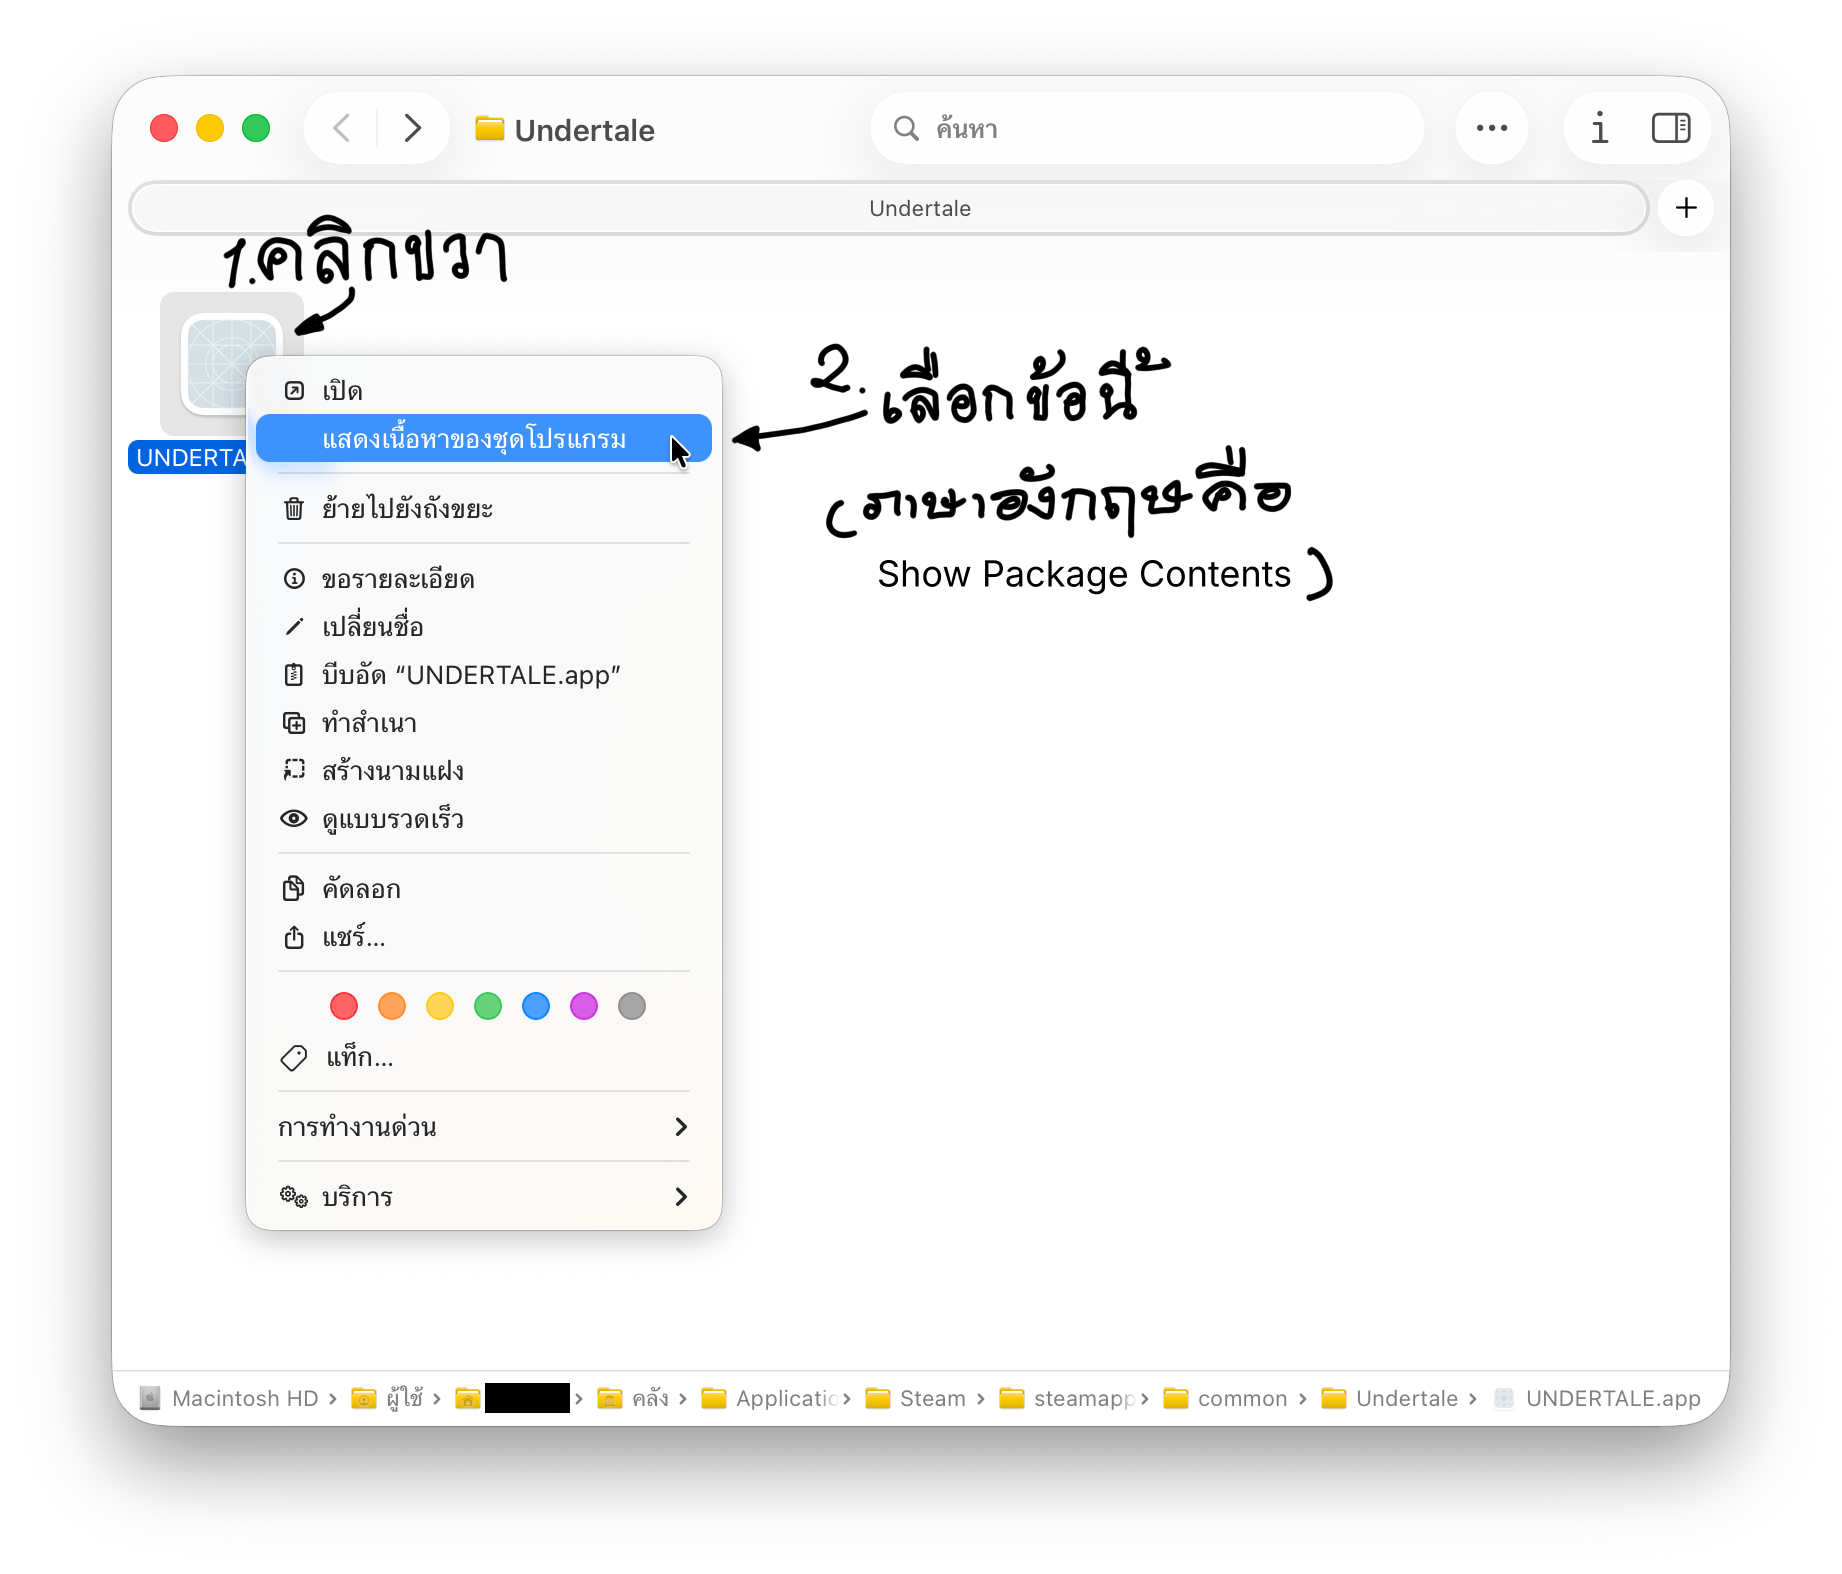Apply the purple tag color

584,1006
